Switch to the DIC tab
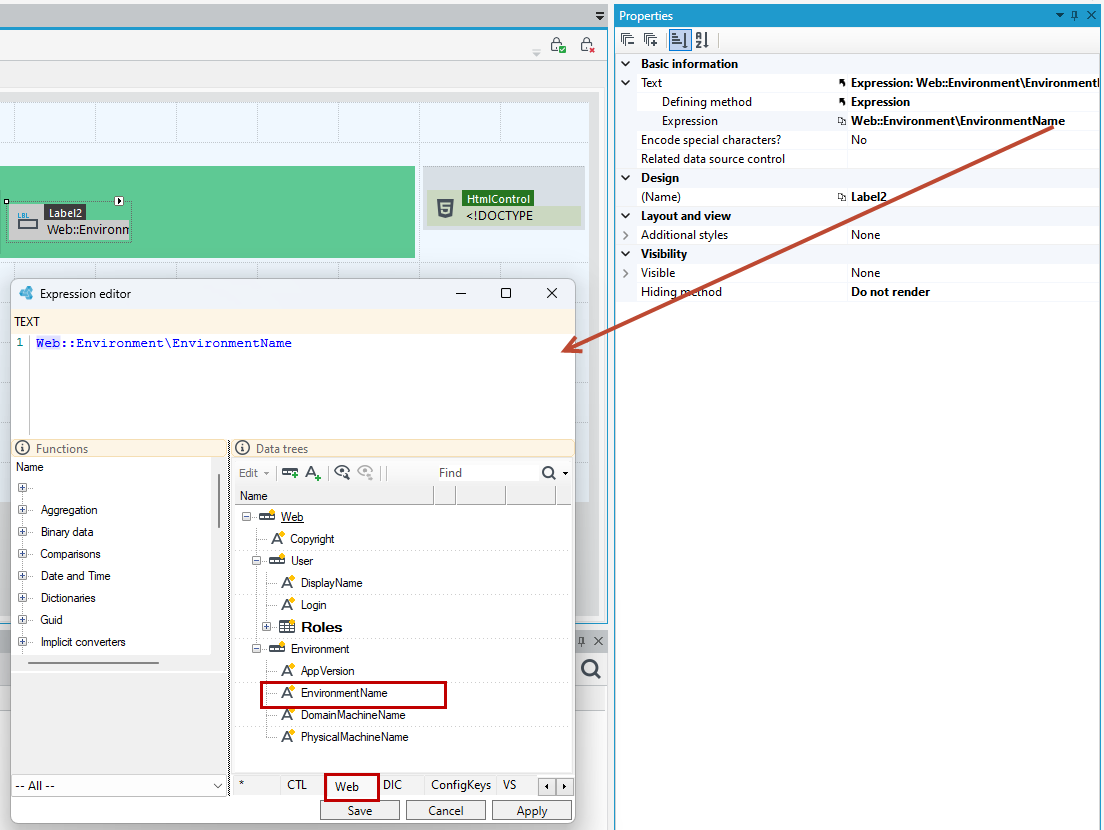 393,785
